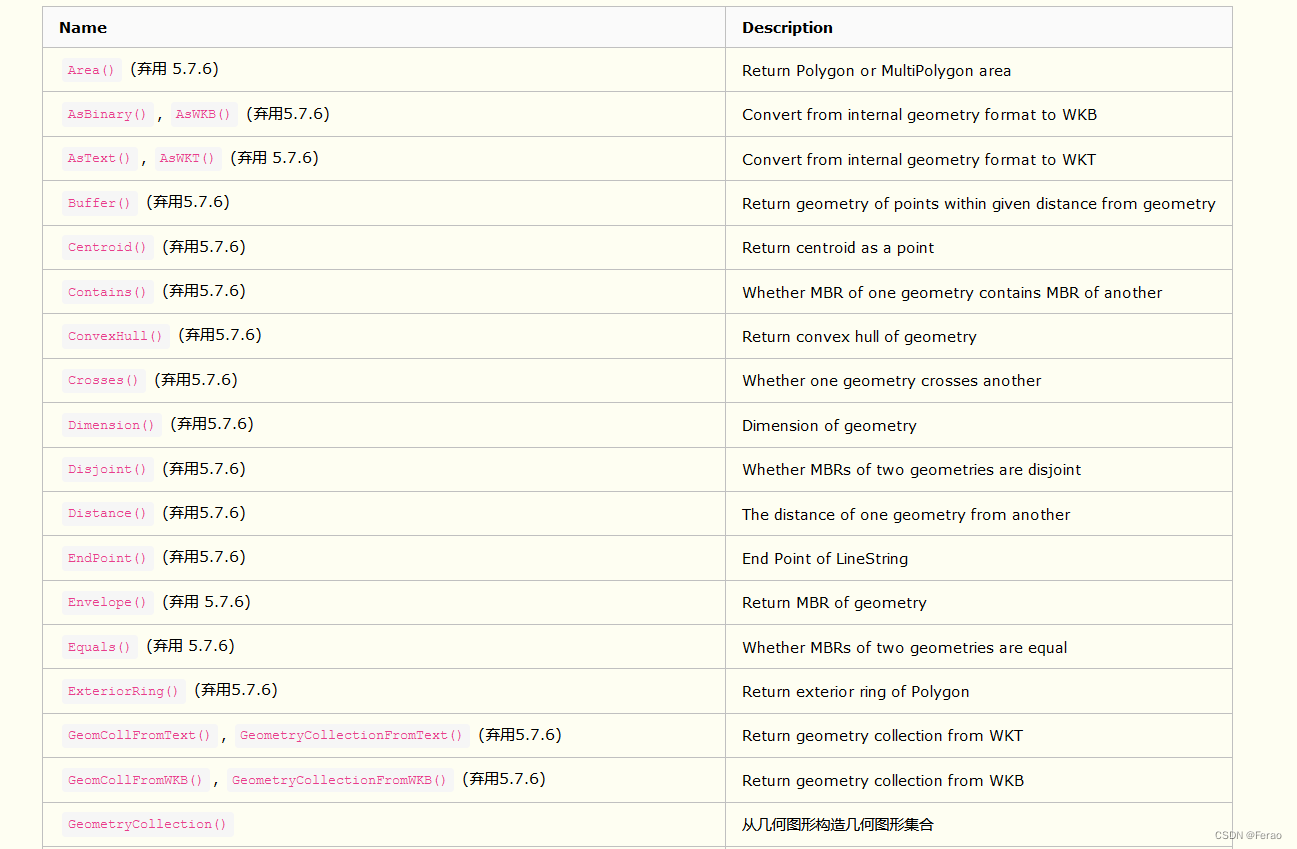Screen dimensions: 1297x849
Task: Open the AsWKB() function link
Action: coord(203,114)
